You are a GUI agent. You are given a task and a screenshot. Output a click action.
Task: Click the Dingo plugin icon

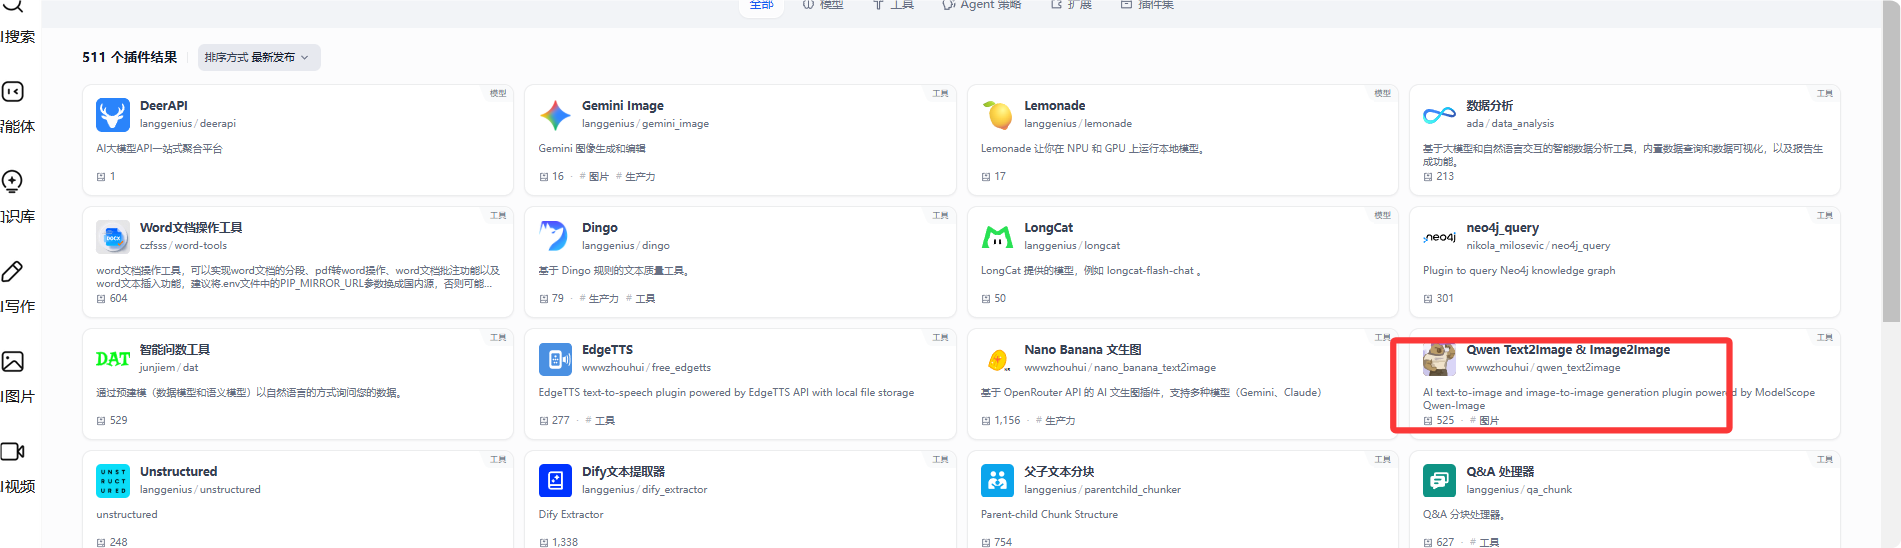pos(555,237)
